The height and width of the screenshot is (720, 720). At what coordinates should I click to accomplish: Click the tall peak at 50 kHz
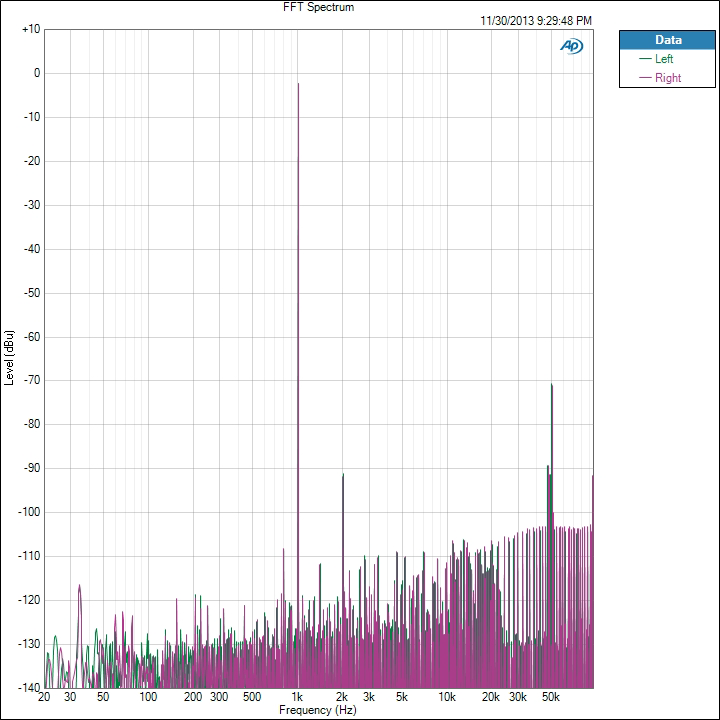pyautogui.click(x=551, y=385)
